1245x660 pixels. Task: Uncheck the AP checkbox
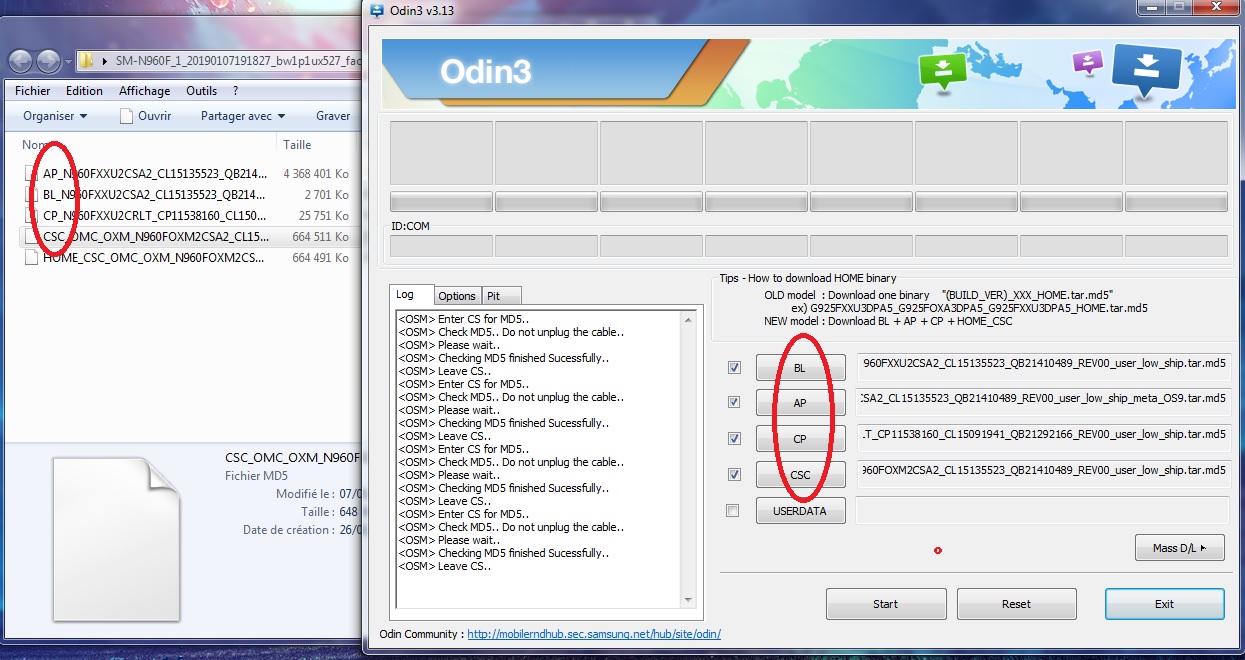tap(734, 403)
